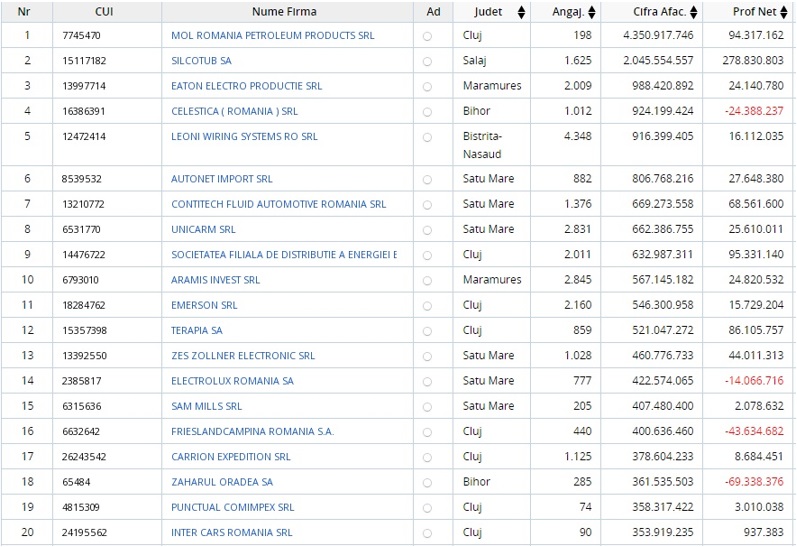This screenshot has height=547, width=797.
Task: Open CELESTICA ( ROMANIA ) SRL link
Action: [x=234, y=111]
